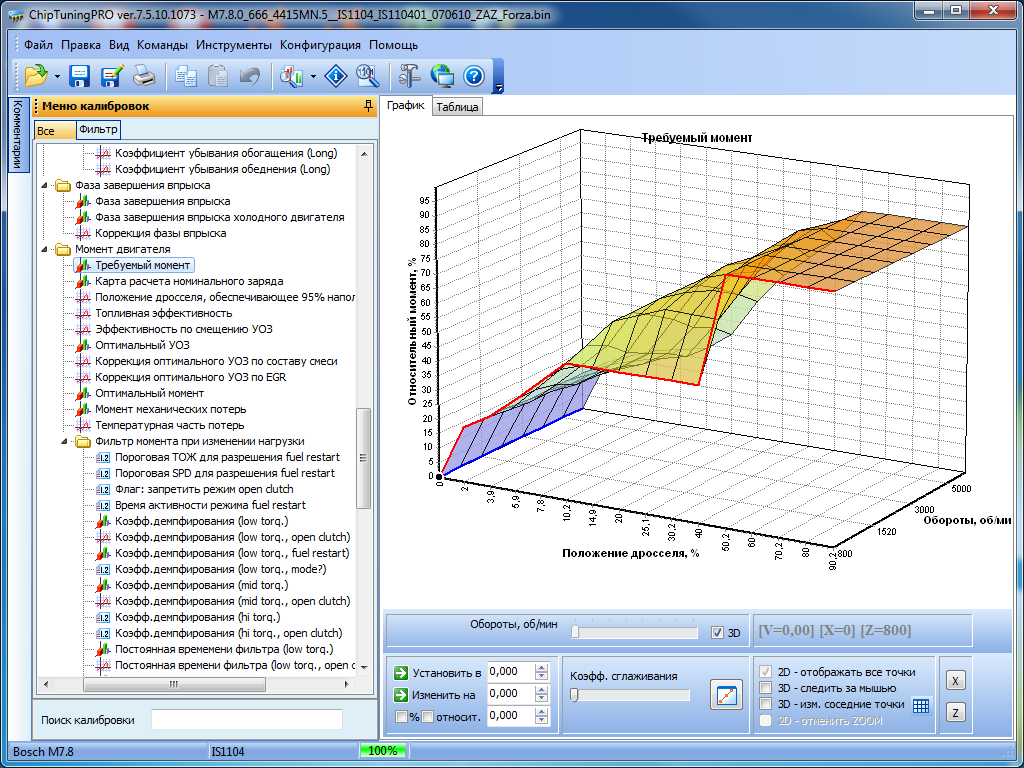Toggle the 3D checkbox next to RPM slider
Screen dimensions: 1024x768
pyautogui.click(x=717, y=633)
